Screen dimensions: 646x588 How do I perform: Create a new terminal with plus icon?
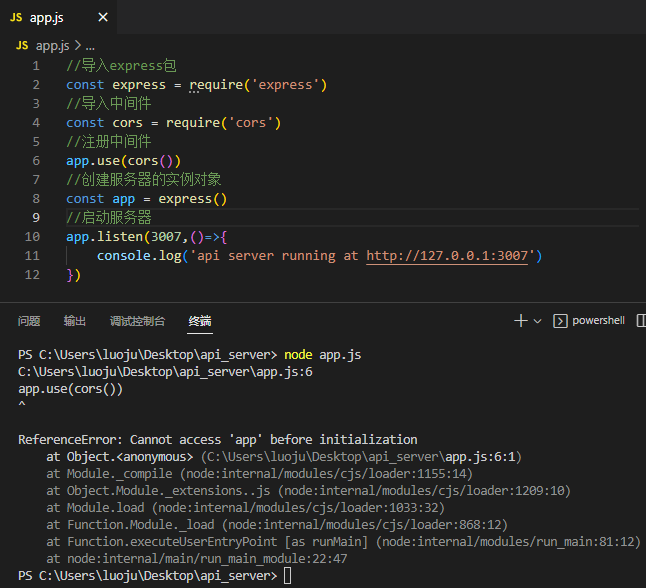click(x=521, y=321)
